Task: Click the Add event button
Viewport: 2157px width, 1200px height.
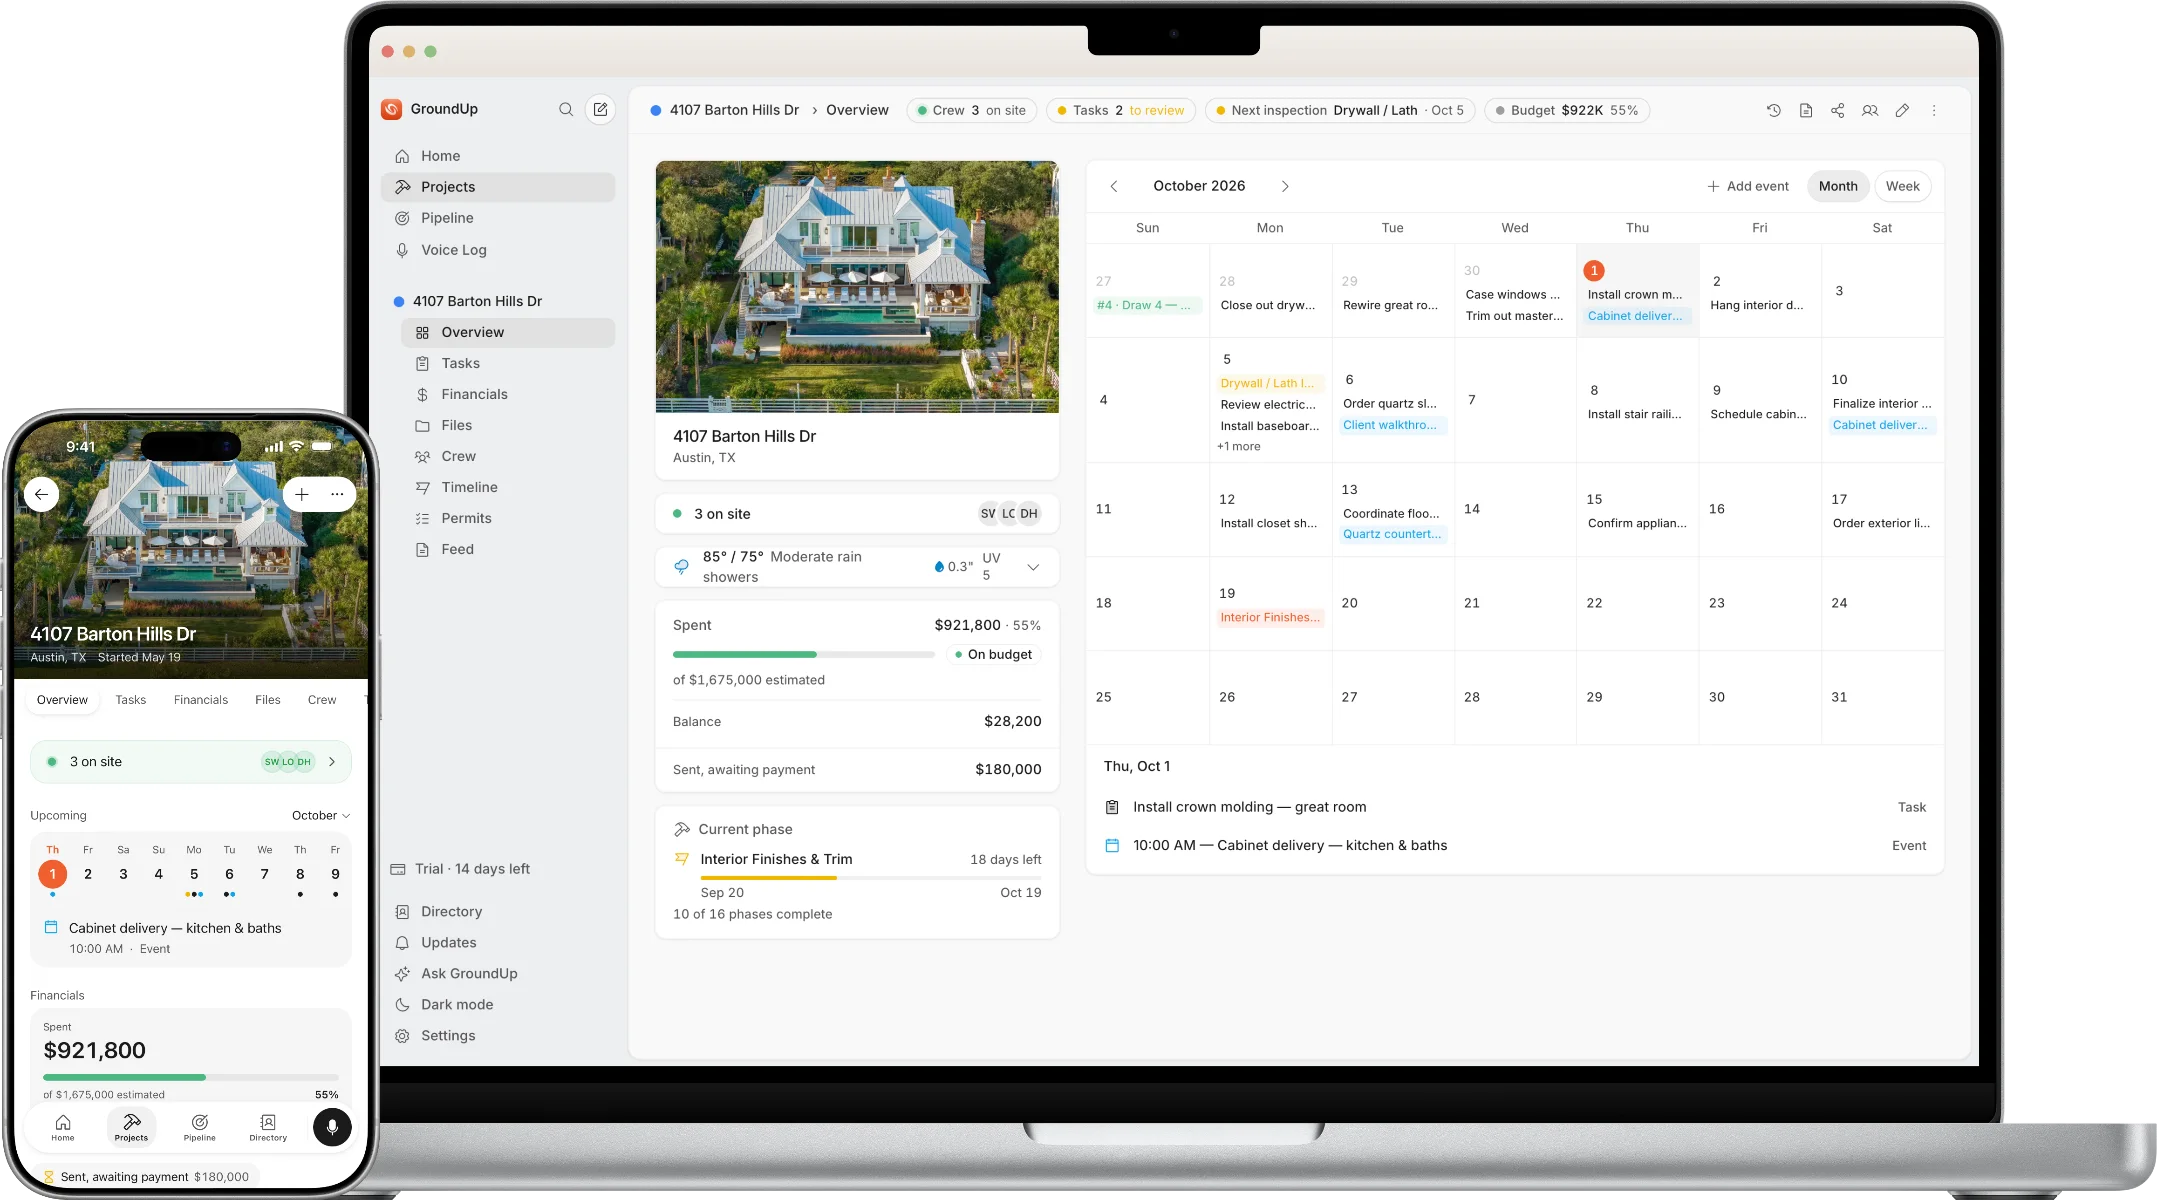Action: (x=1748, y=186)
